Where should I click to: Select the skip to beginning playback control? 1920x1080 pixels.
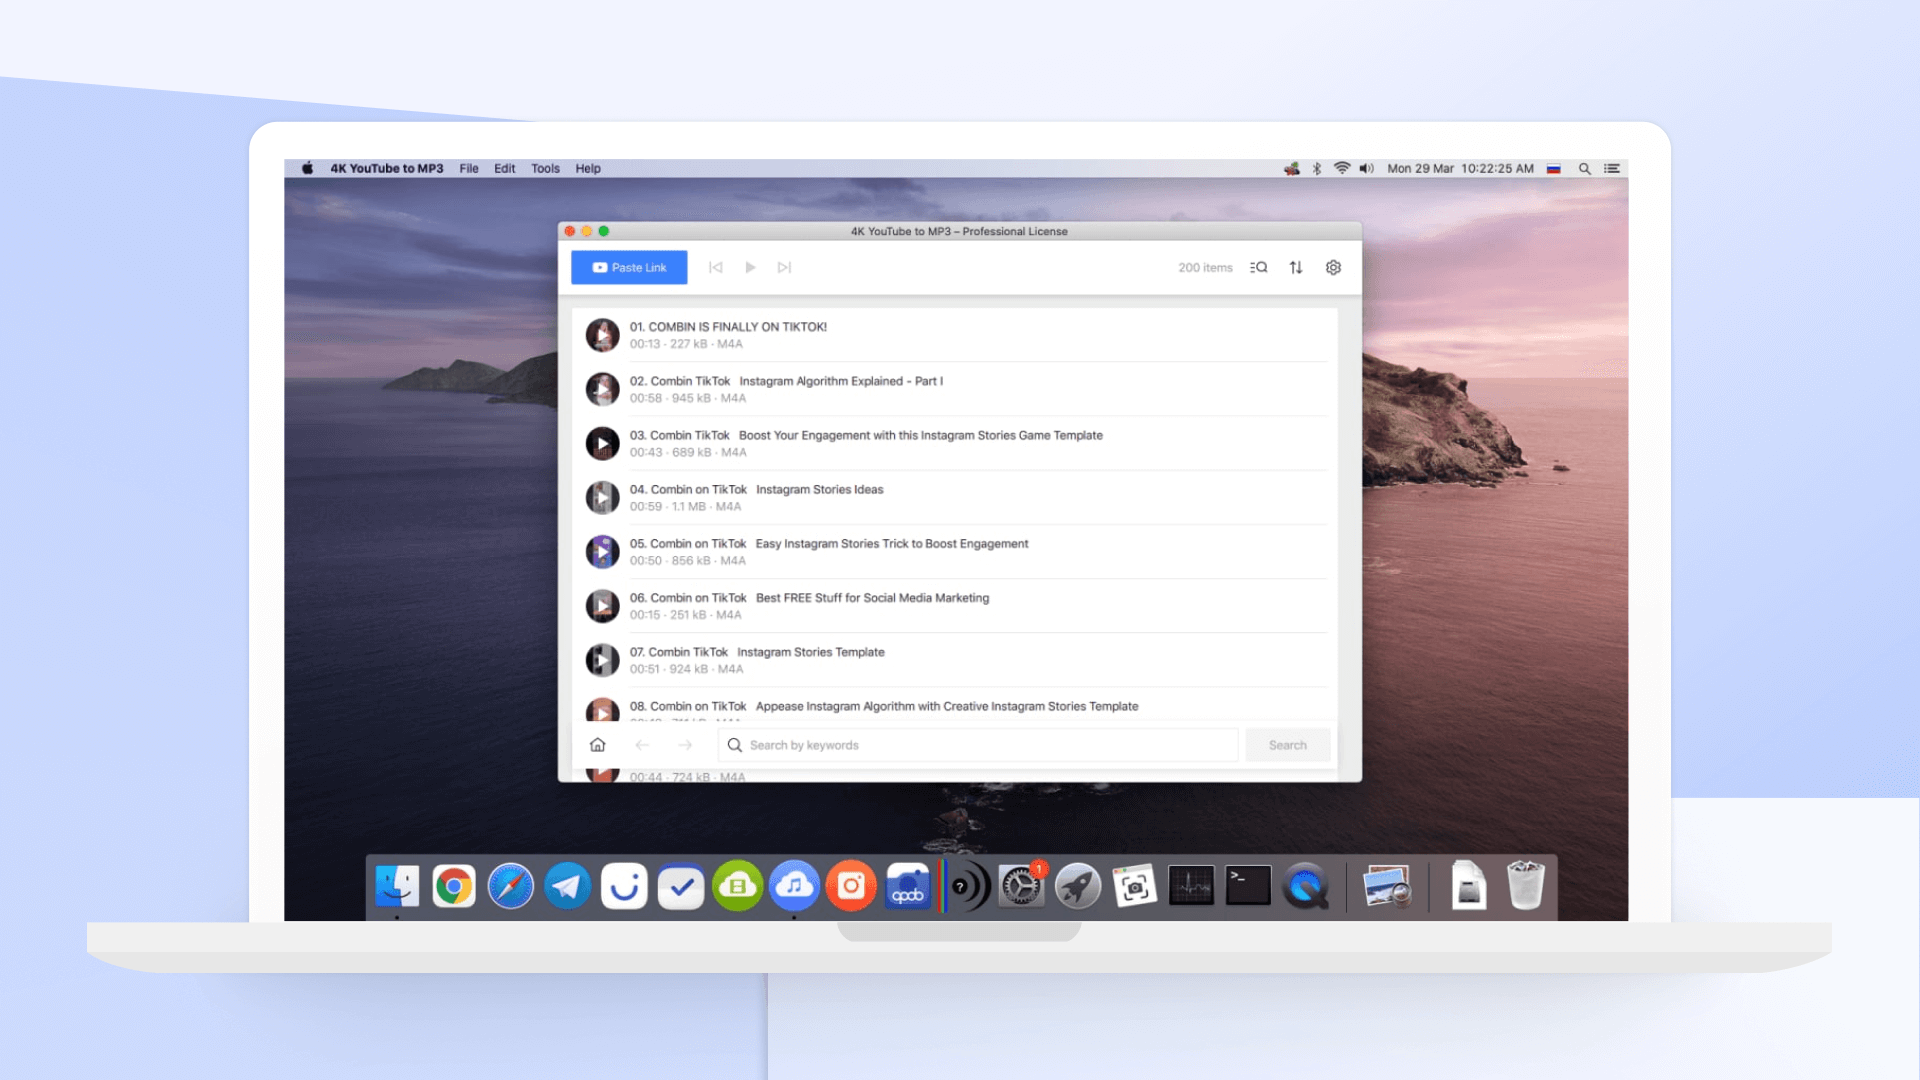tap(715, 266)
